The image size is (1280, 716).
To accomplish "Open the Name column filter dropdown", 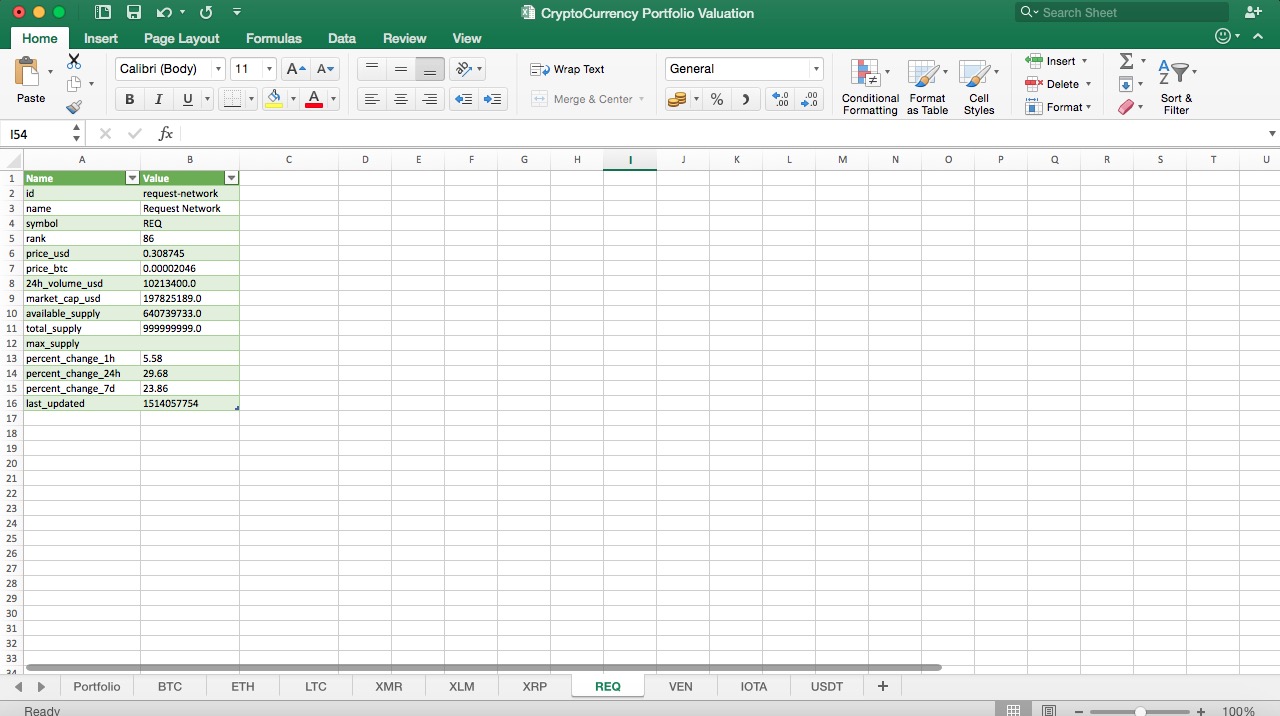I will click(132, 177).
